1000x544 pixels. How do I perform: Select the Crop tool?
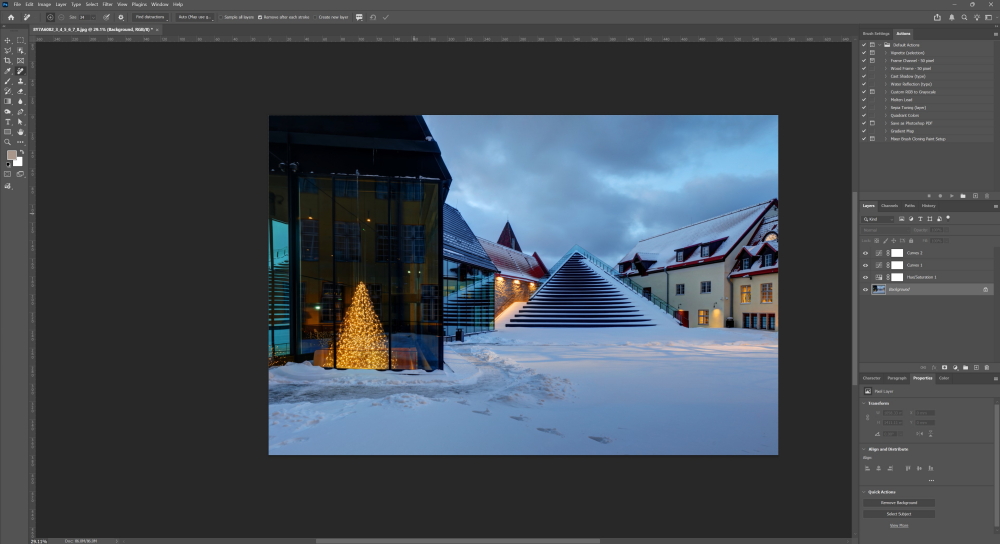pyautogui.click(x=8, y=61)
